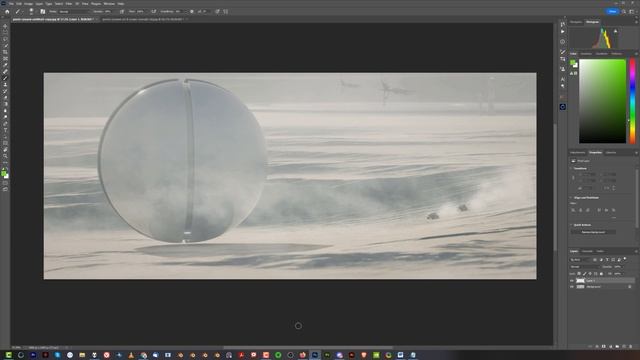Toggle layer filtering on or off

tap(625, 259)
